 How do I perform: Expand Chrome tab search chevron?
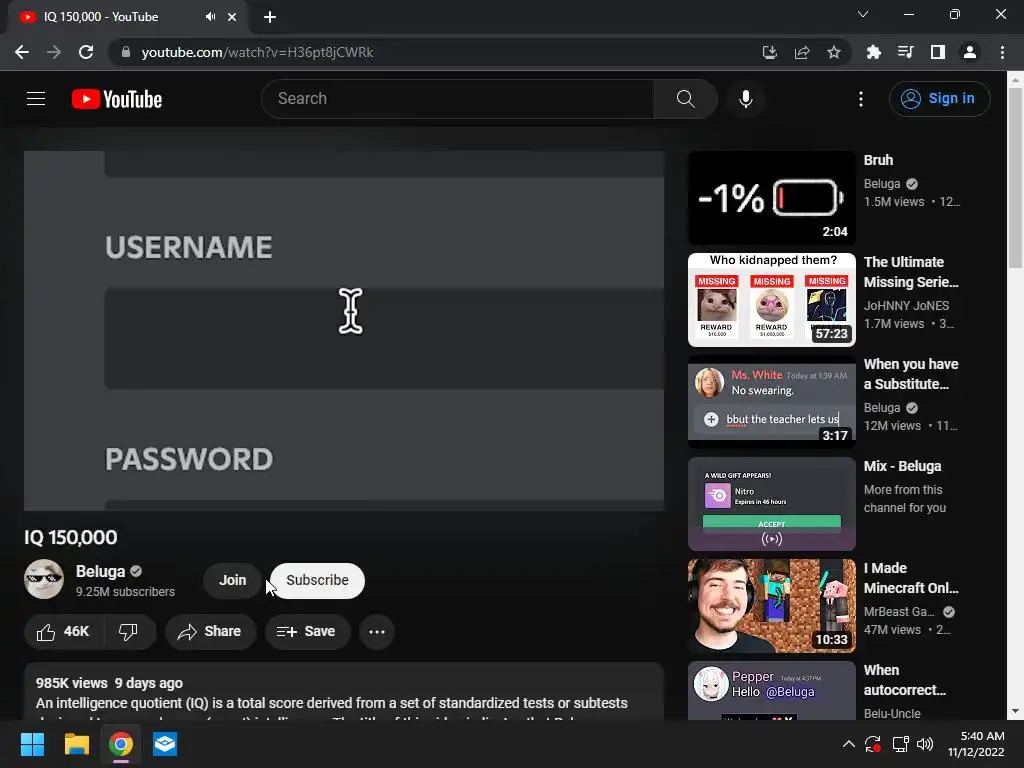point(863,14)
